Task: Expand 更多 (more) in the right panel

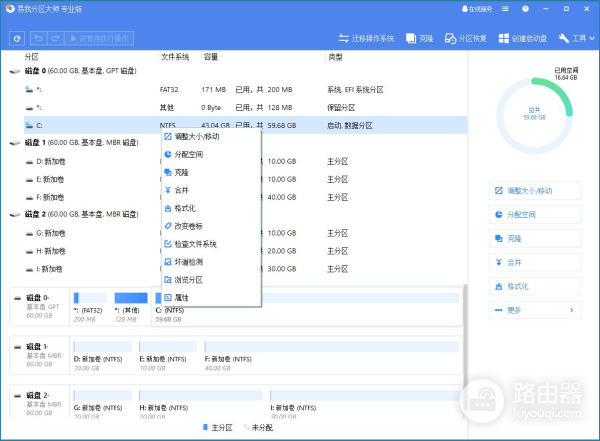Action: pos(535,310)
